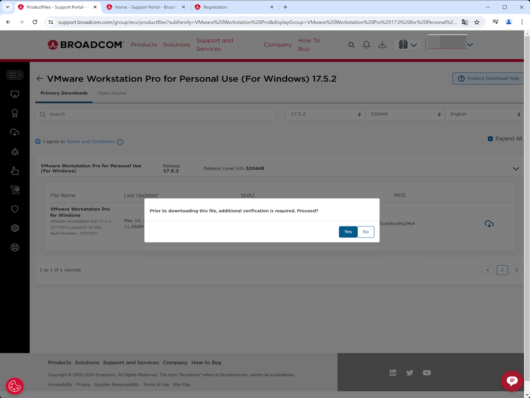
Task: Open Twitter icon in footer
Action: 410,373
